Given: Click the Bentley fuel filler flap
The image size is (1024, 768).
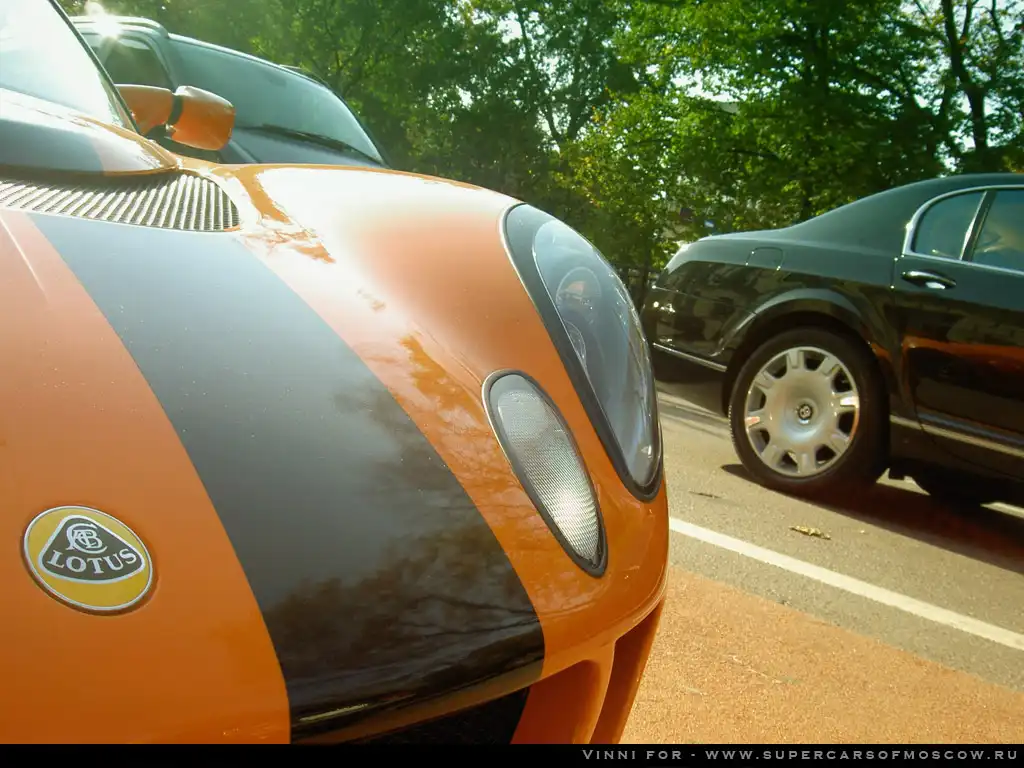Looking at the screenshot, I should tap(764, 258).
